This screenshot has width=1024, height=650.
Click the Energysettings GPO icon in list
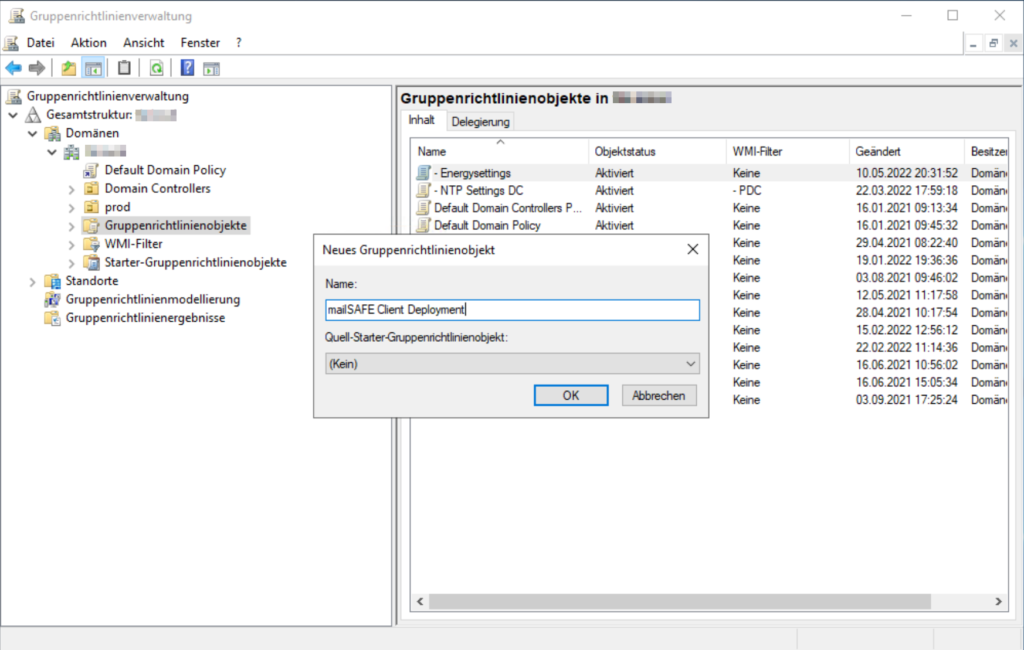(424, 173)
